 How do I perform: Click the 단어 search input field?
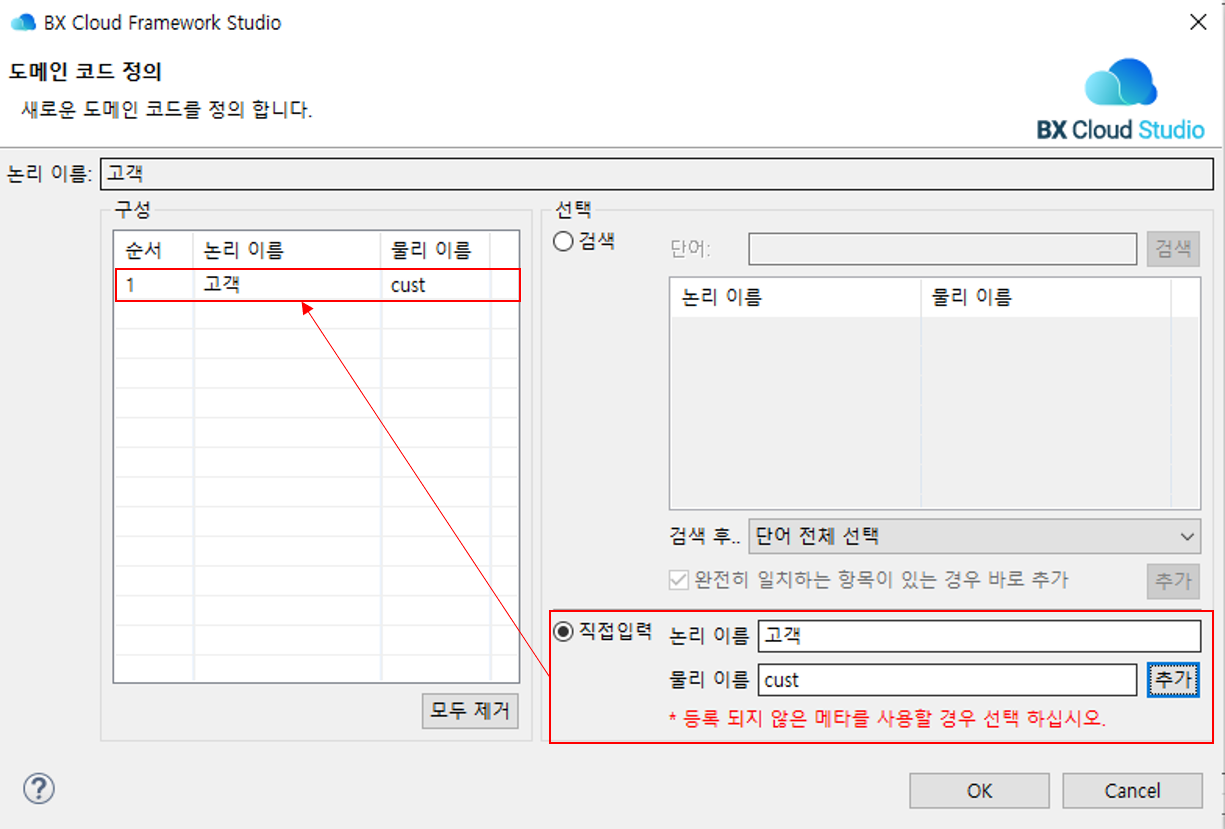(942, 249)
